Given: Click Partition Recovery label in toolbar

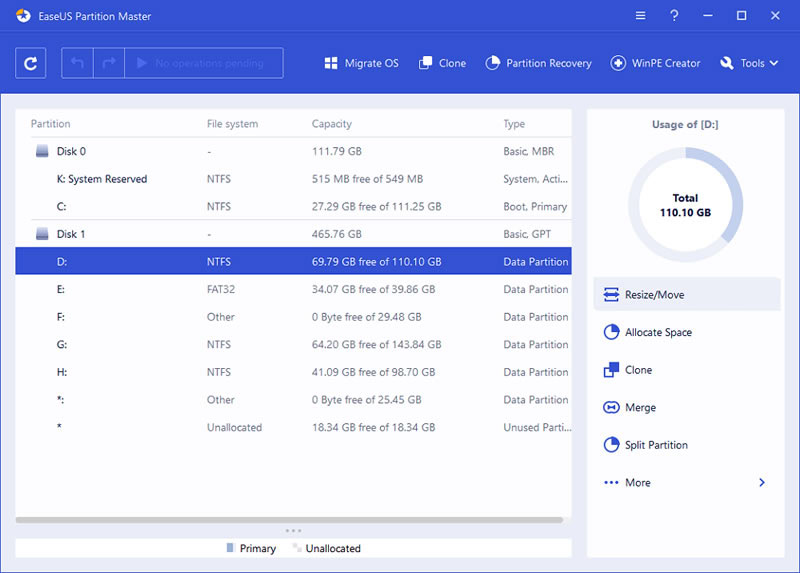Looking at the screenshot, I should (x=548, y=63).
